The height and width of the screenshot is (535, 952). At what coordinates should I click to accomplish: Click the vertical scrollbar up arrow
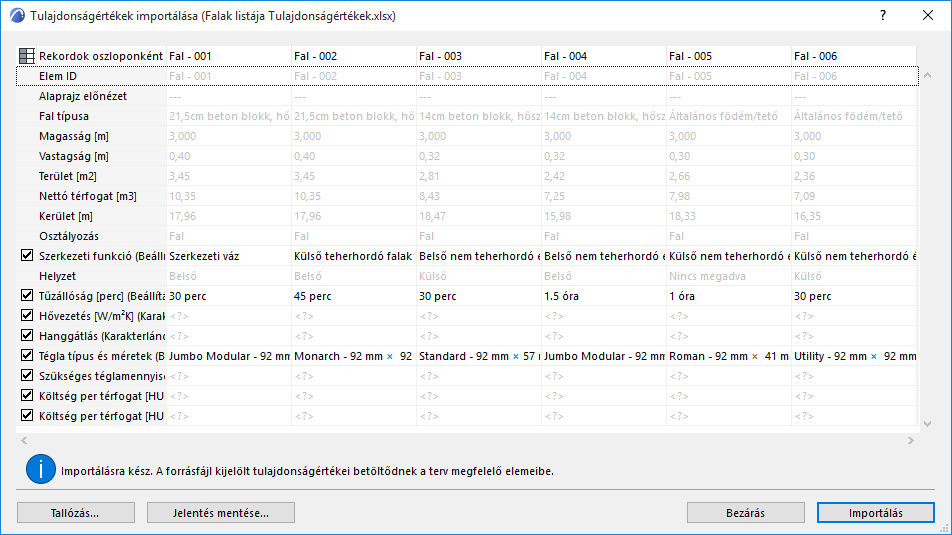(x=927, y=76)
